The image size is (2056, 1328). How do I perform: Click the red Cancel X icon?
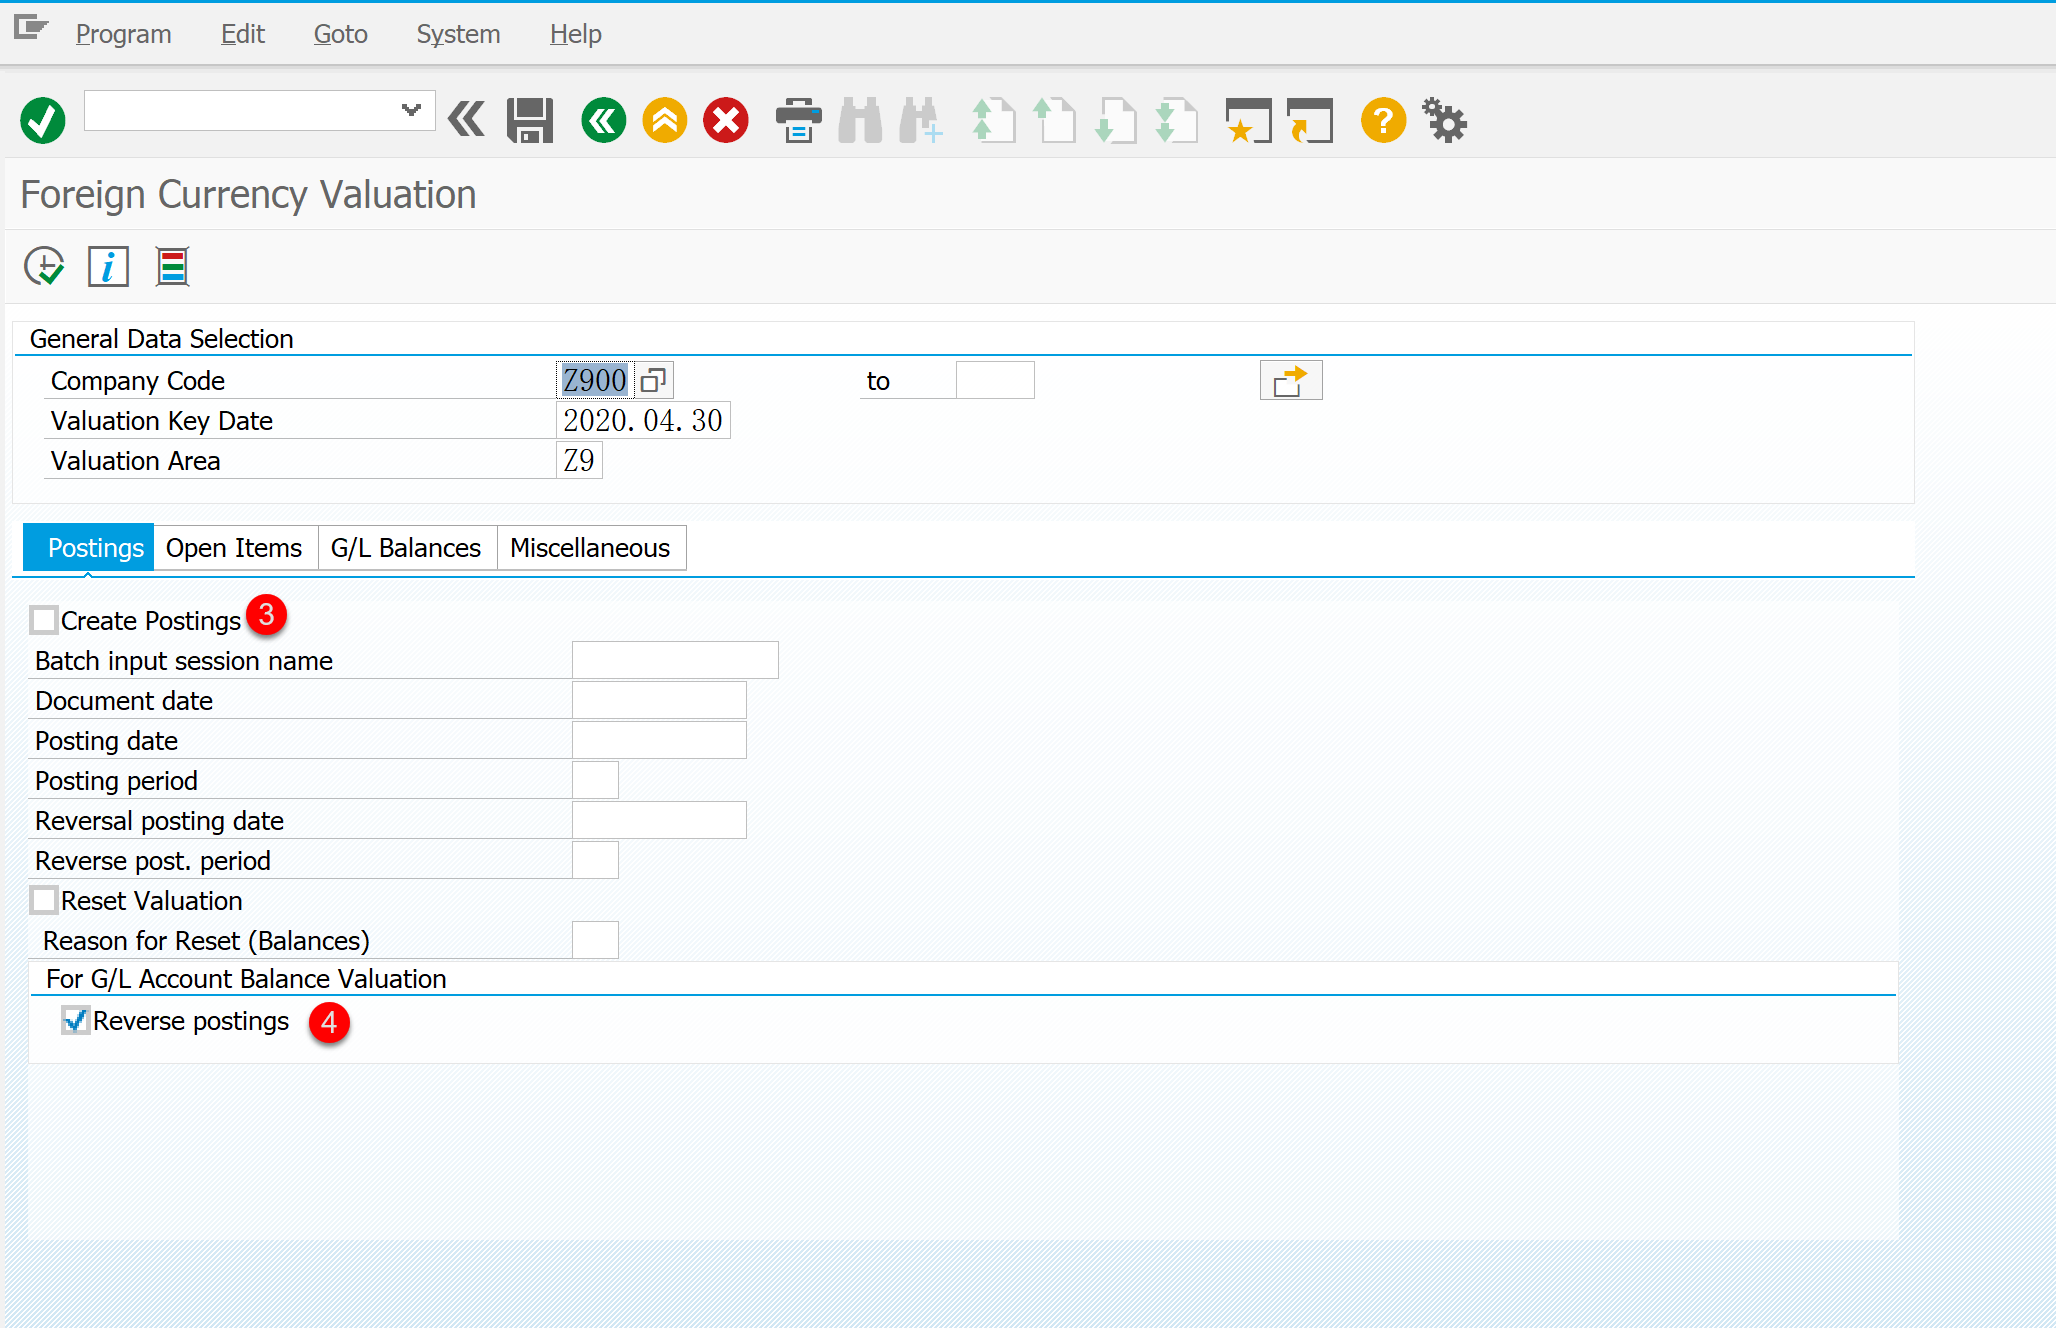[726, 121]
